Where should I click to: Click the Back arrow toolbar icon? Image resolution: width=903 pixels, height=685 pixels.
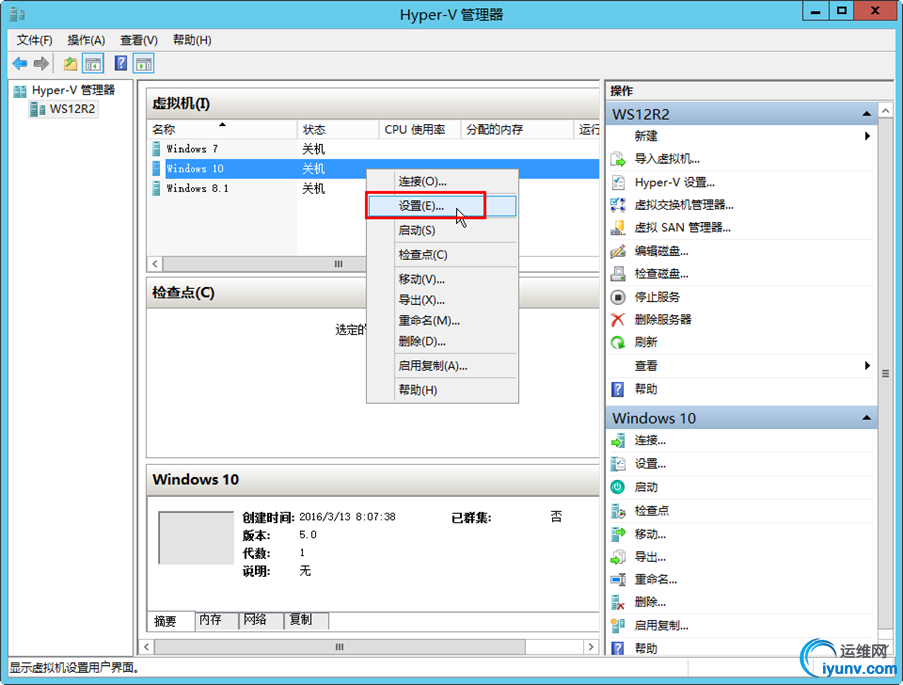pyautogui.click(x=20, y=63)
